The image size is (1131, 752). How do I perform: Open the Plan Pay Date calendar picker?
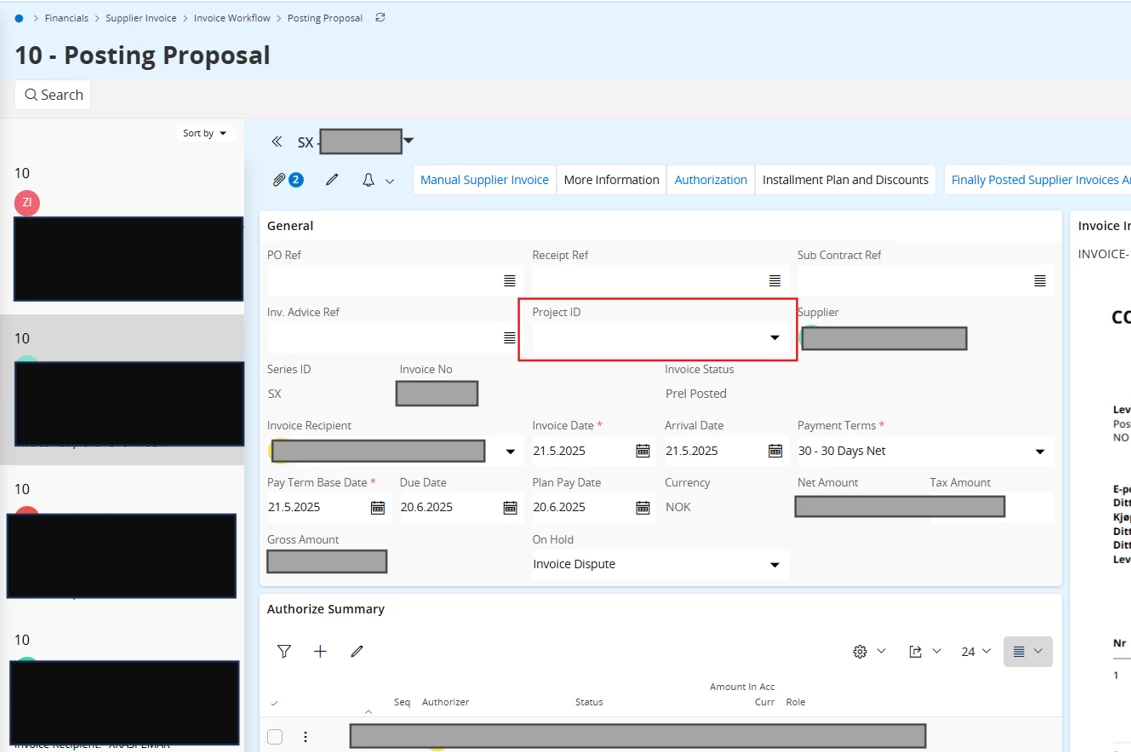tap(643, 508)
